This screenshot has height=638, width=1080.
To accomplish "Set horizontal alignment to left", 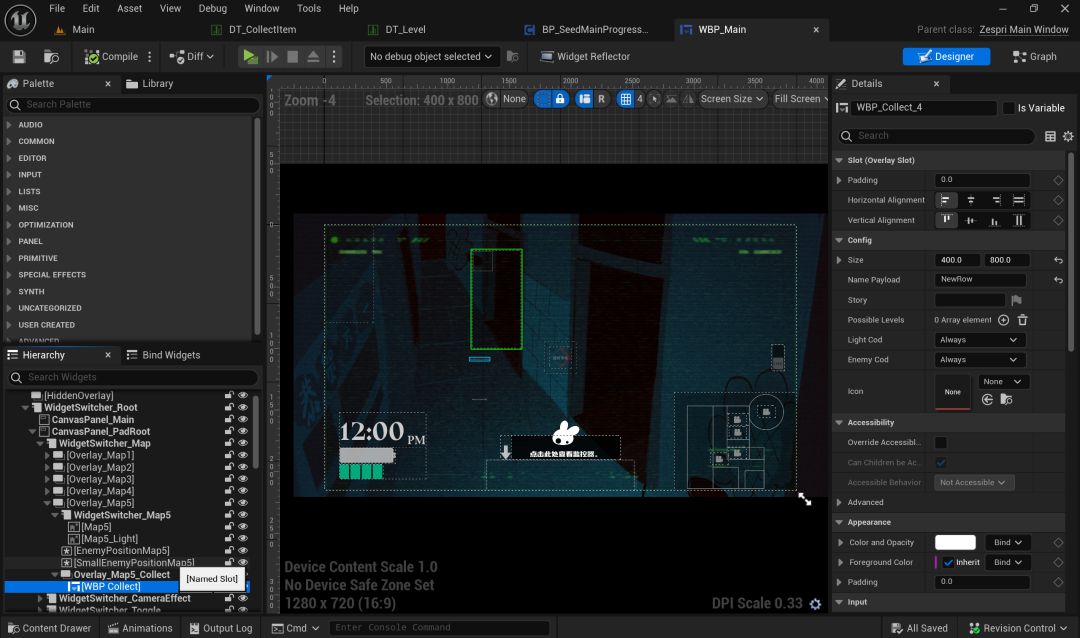I will (x=946, y=200).
